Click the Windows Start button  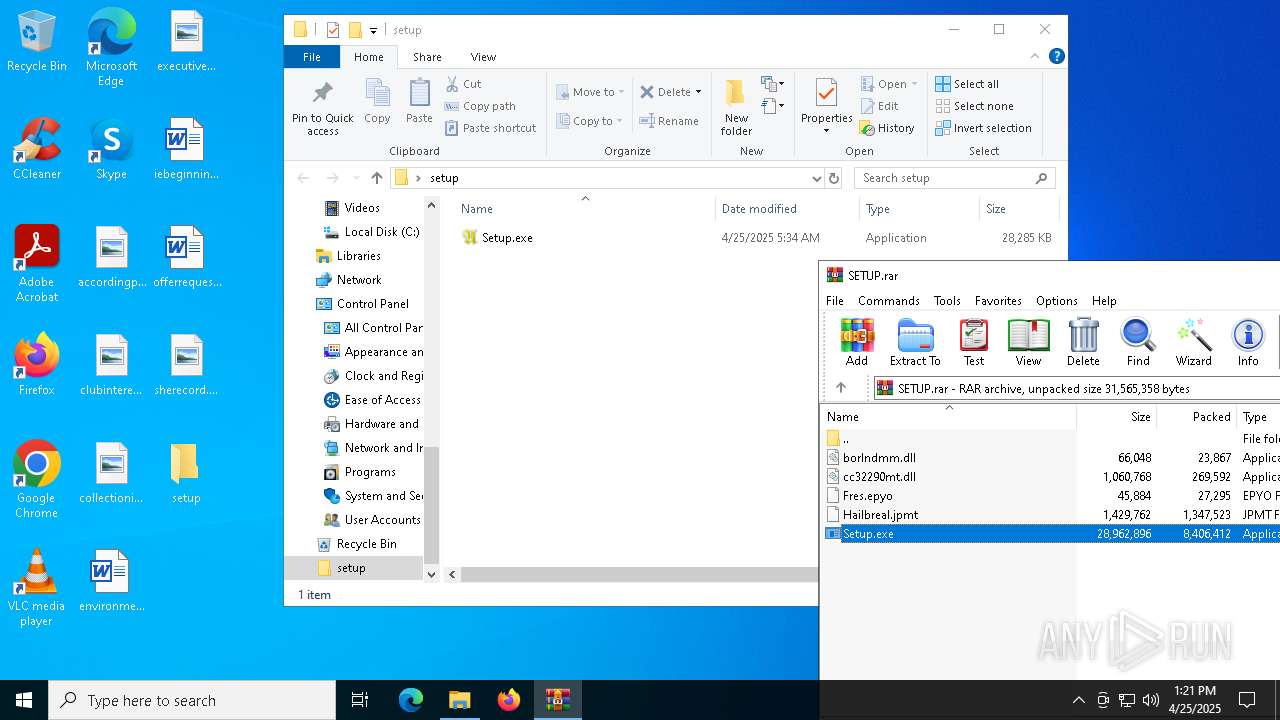24,700
